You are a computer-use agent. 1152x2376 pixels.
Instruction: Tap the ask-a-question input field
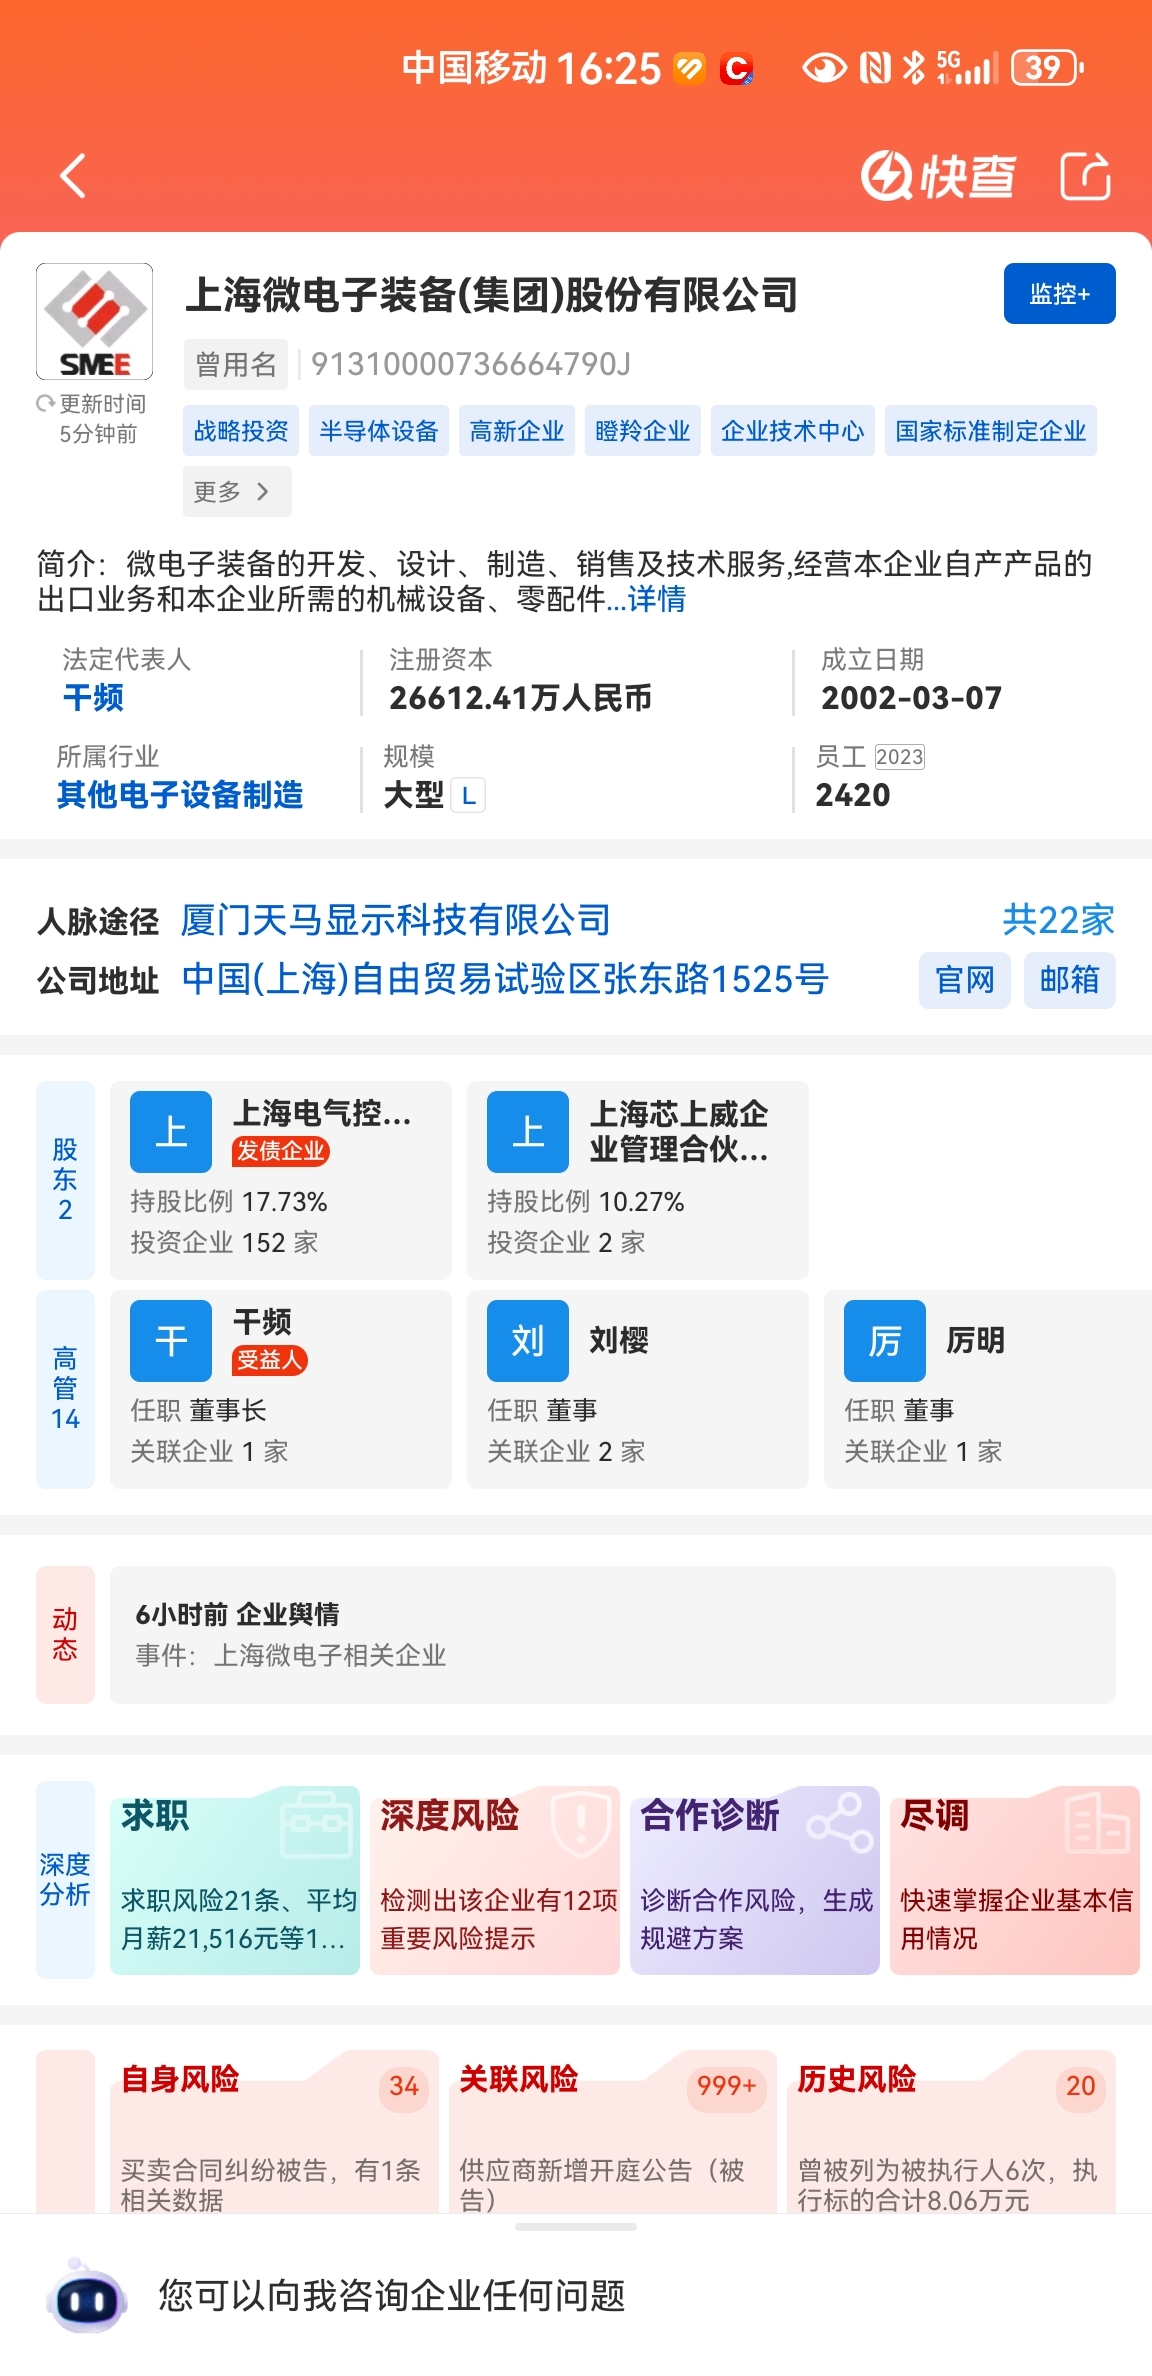(392, 2296)
